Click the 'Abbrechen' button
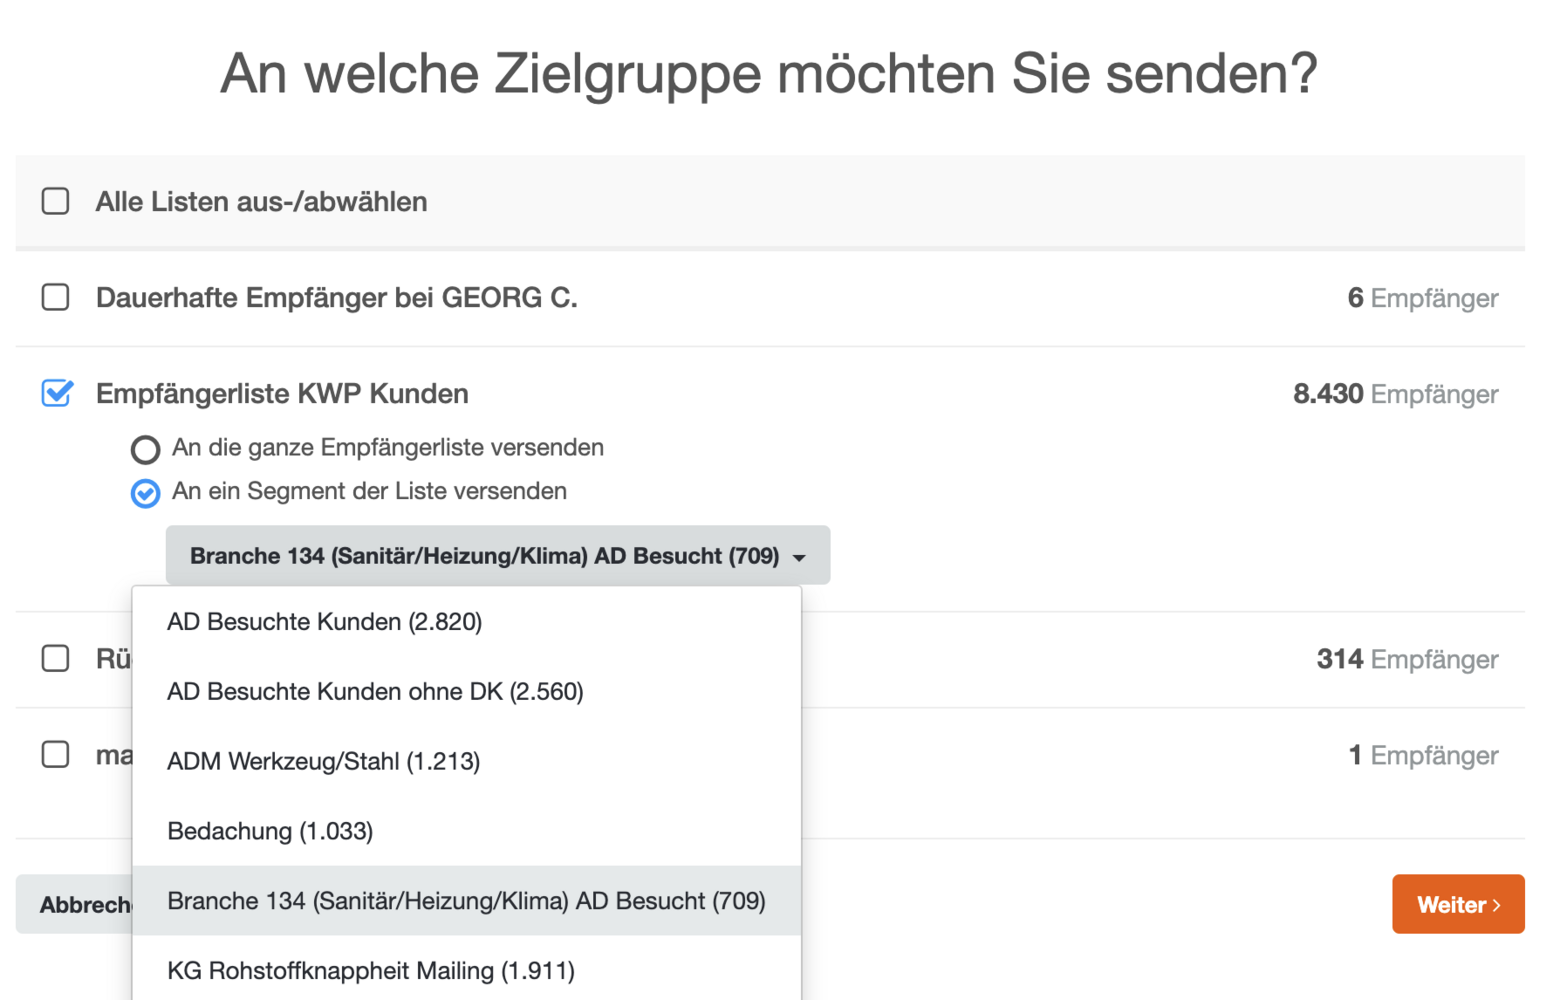 [75, 905]
